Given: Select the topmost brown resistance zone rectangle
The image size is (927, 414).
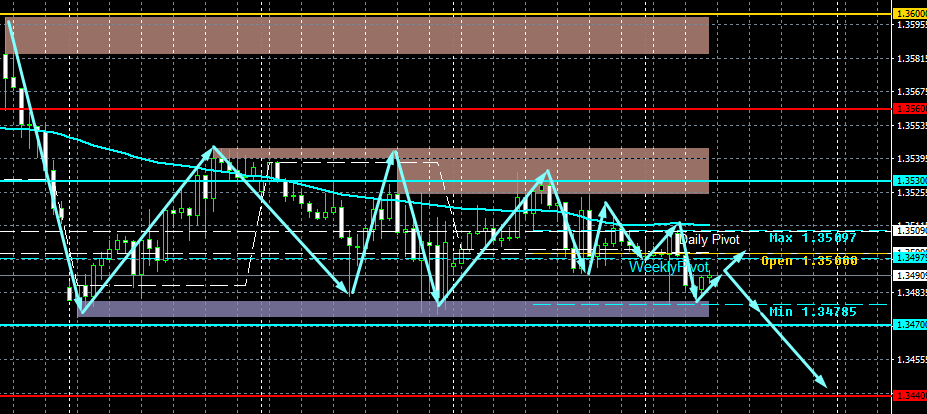Looking at the screenshot, I should tap(358, 35).
